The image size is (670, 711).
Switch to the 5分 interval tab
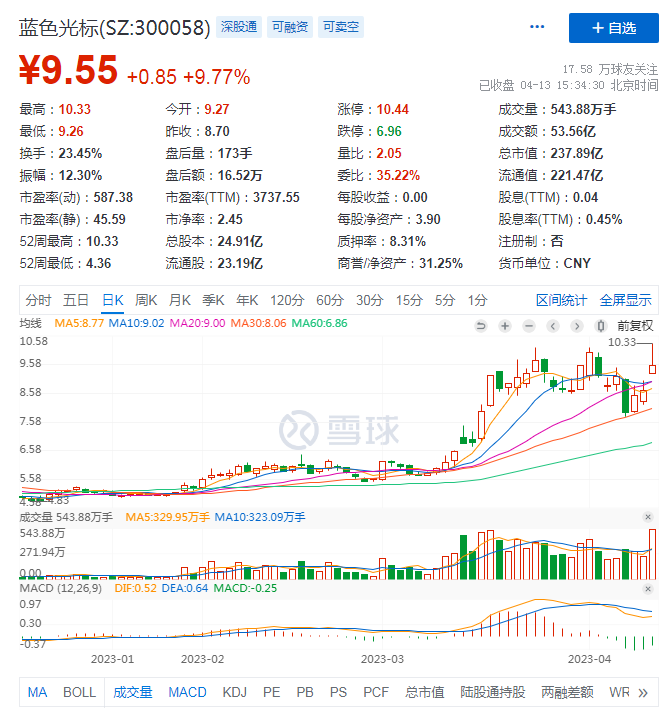click(445, 300)
